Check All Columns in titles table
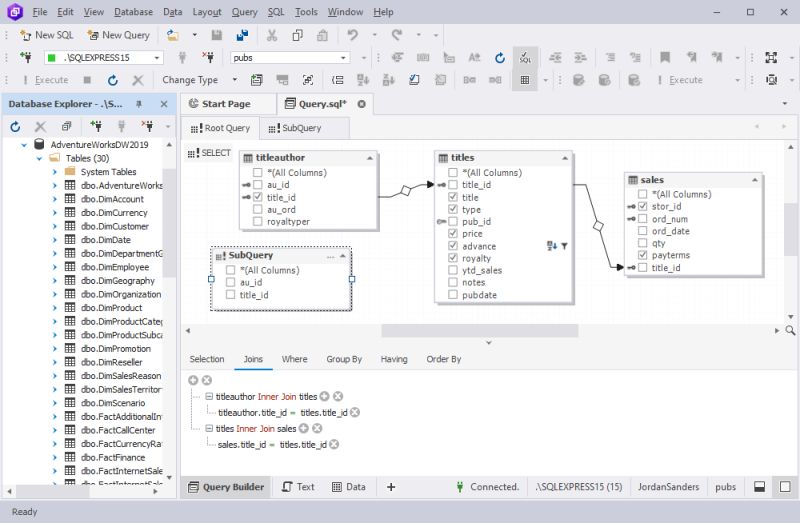Screen dimensions: 800x523 click(x=453, y=172)
